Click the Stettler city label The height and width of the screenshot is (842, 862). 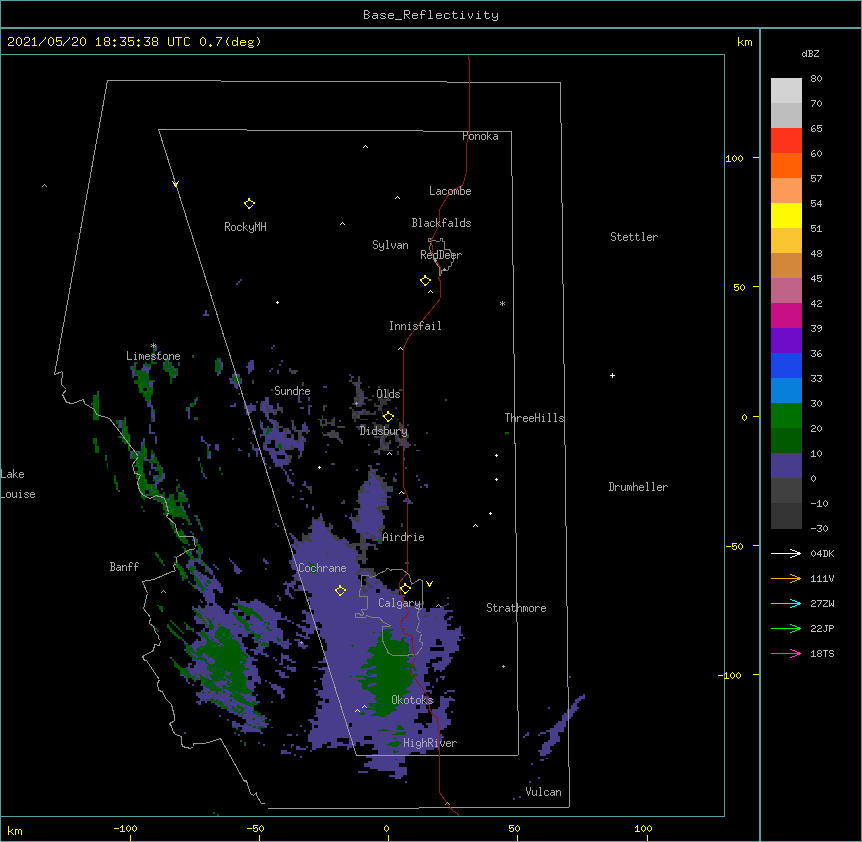[634, 237]
